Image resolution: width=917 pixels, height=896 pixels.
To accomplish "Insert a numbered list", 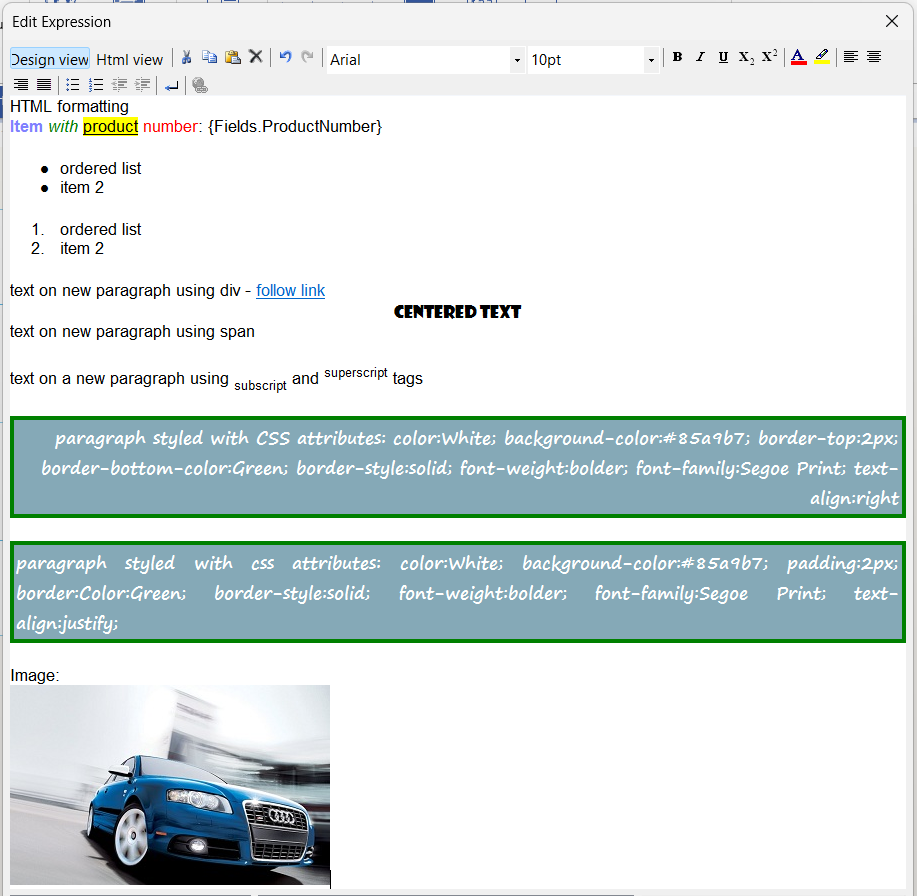I will point(96,85).
